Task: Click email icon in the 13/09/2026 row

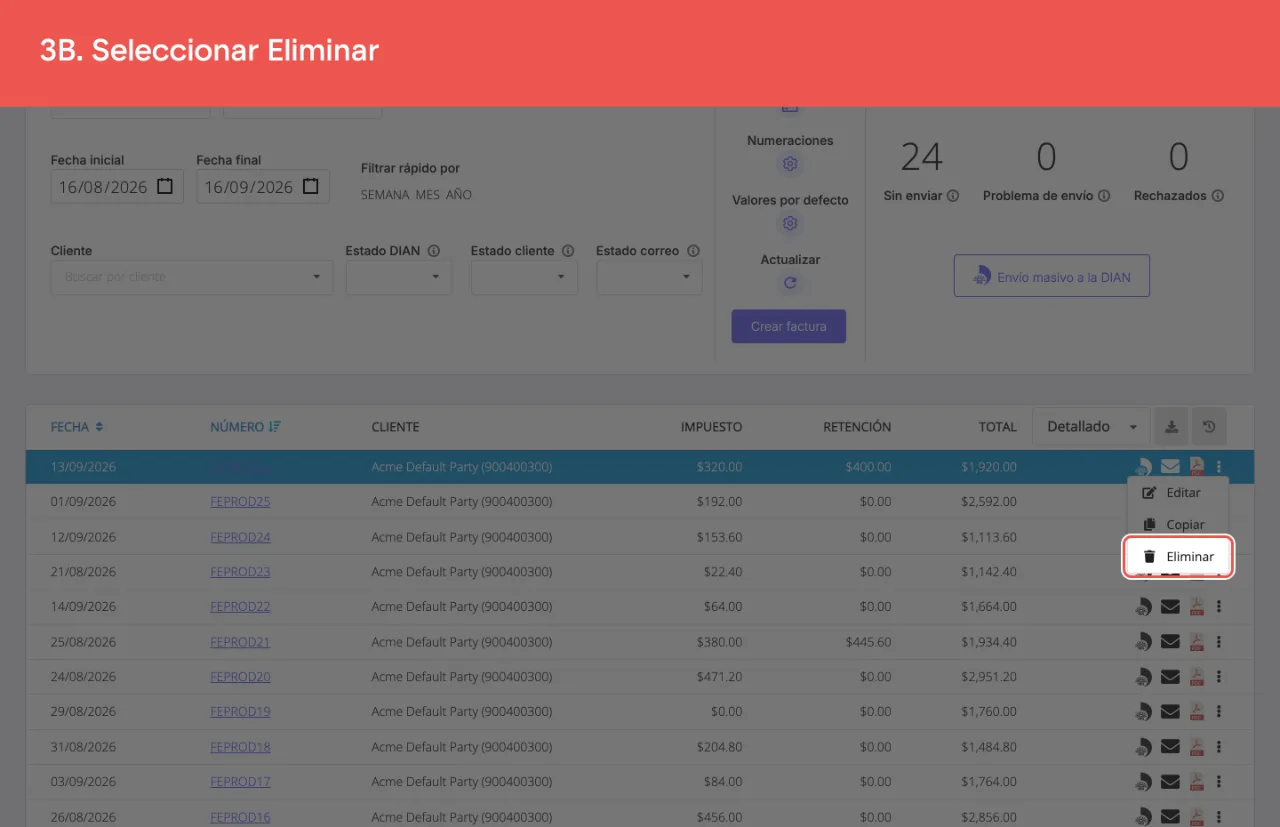Action: 1170,466
